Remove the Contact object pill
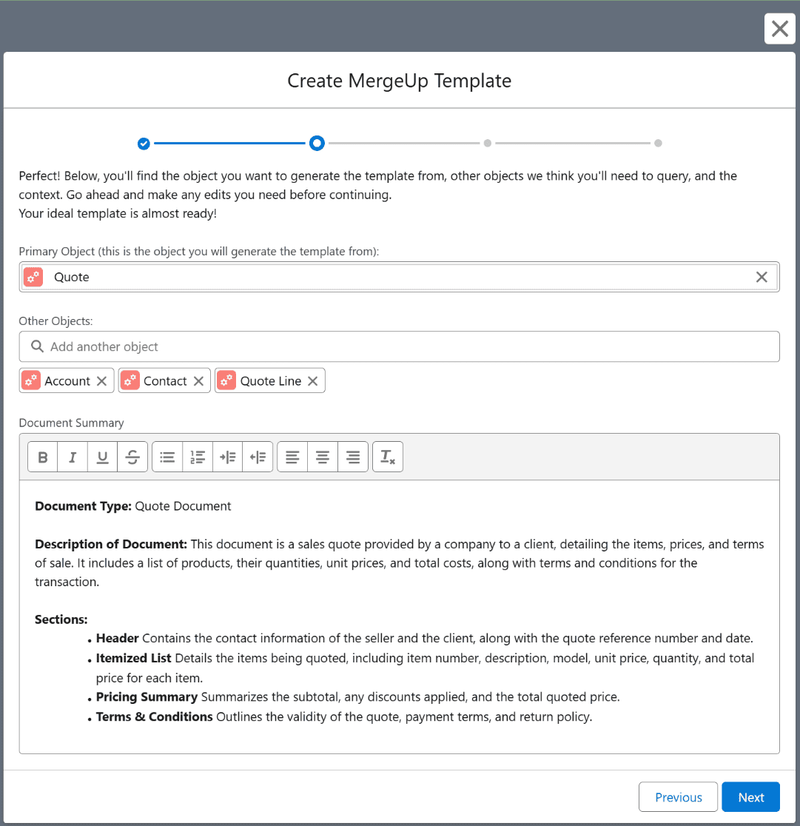 199,381
